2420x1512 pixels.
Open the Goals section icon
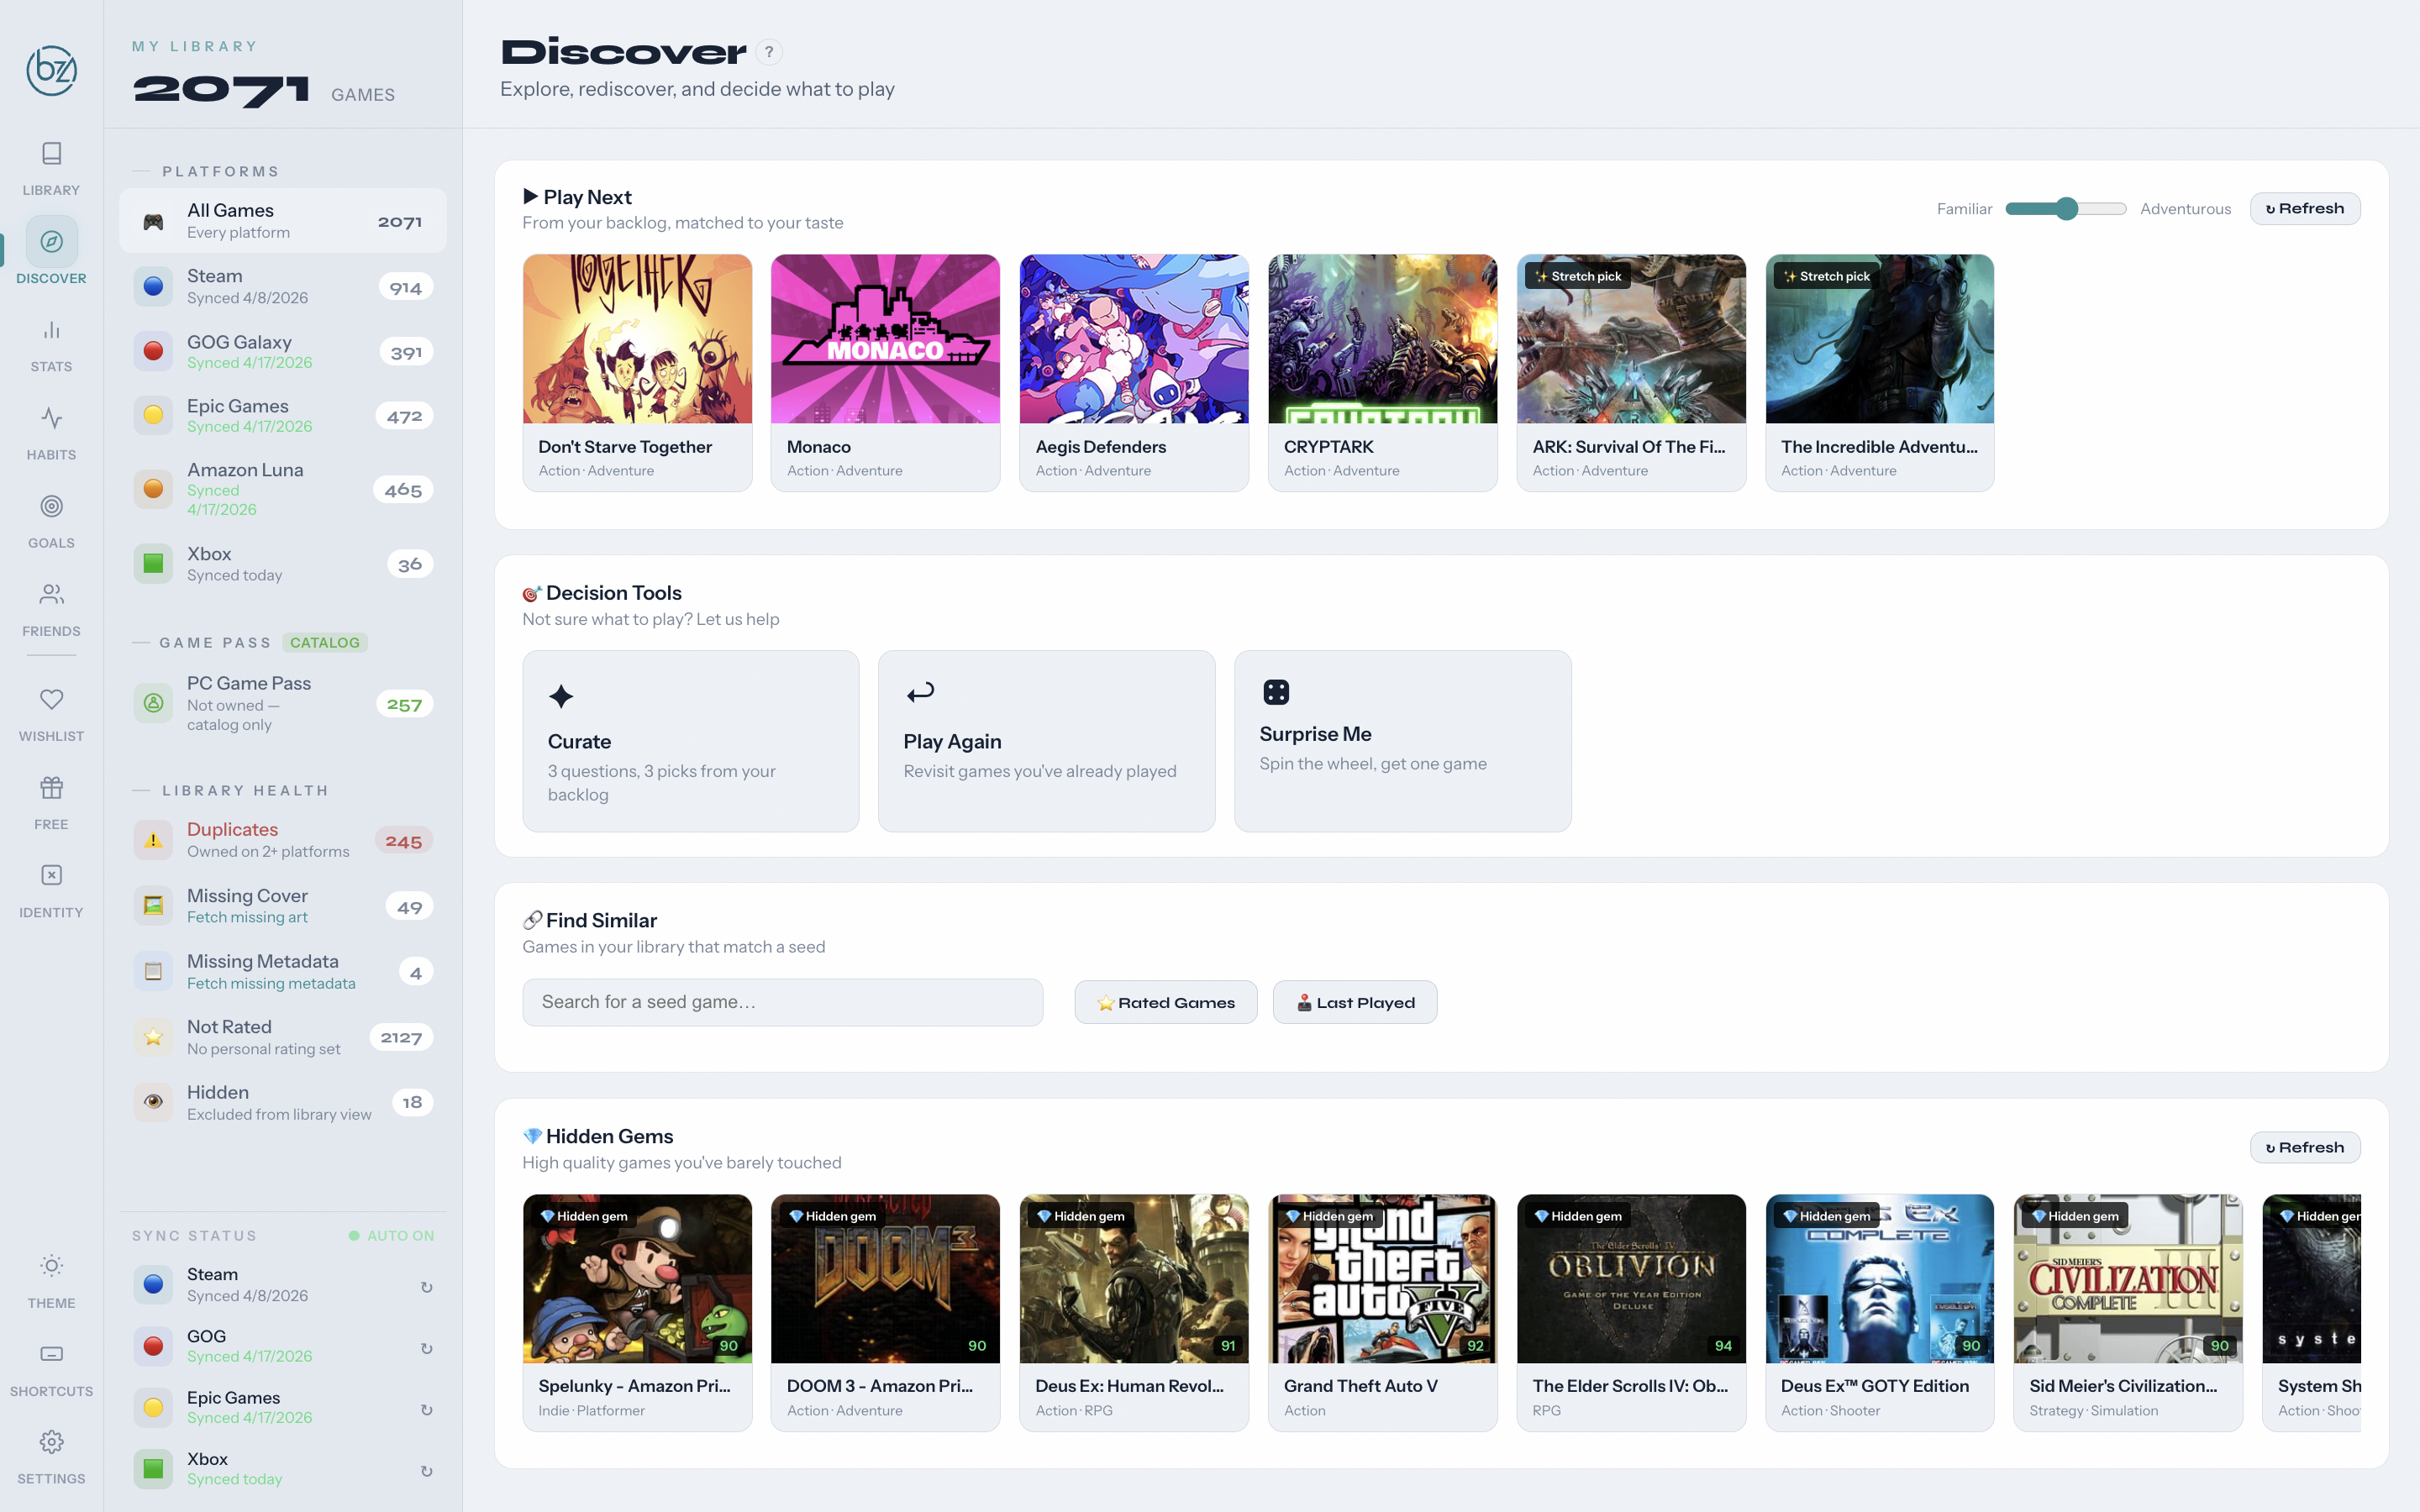tap(51, 507)
